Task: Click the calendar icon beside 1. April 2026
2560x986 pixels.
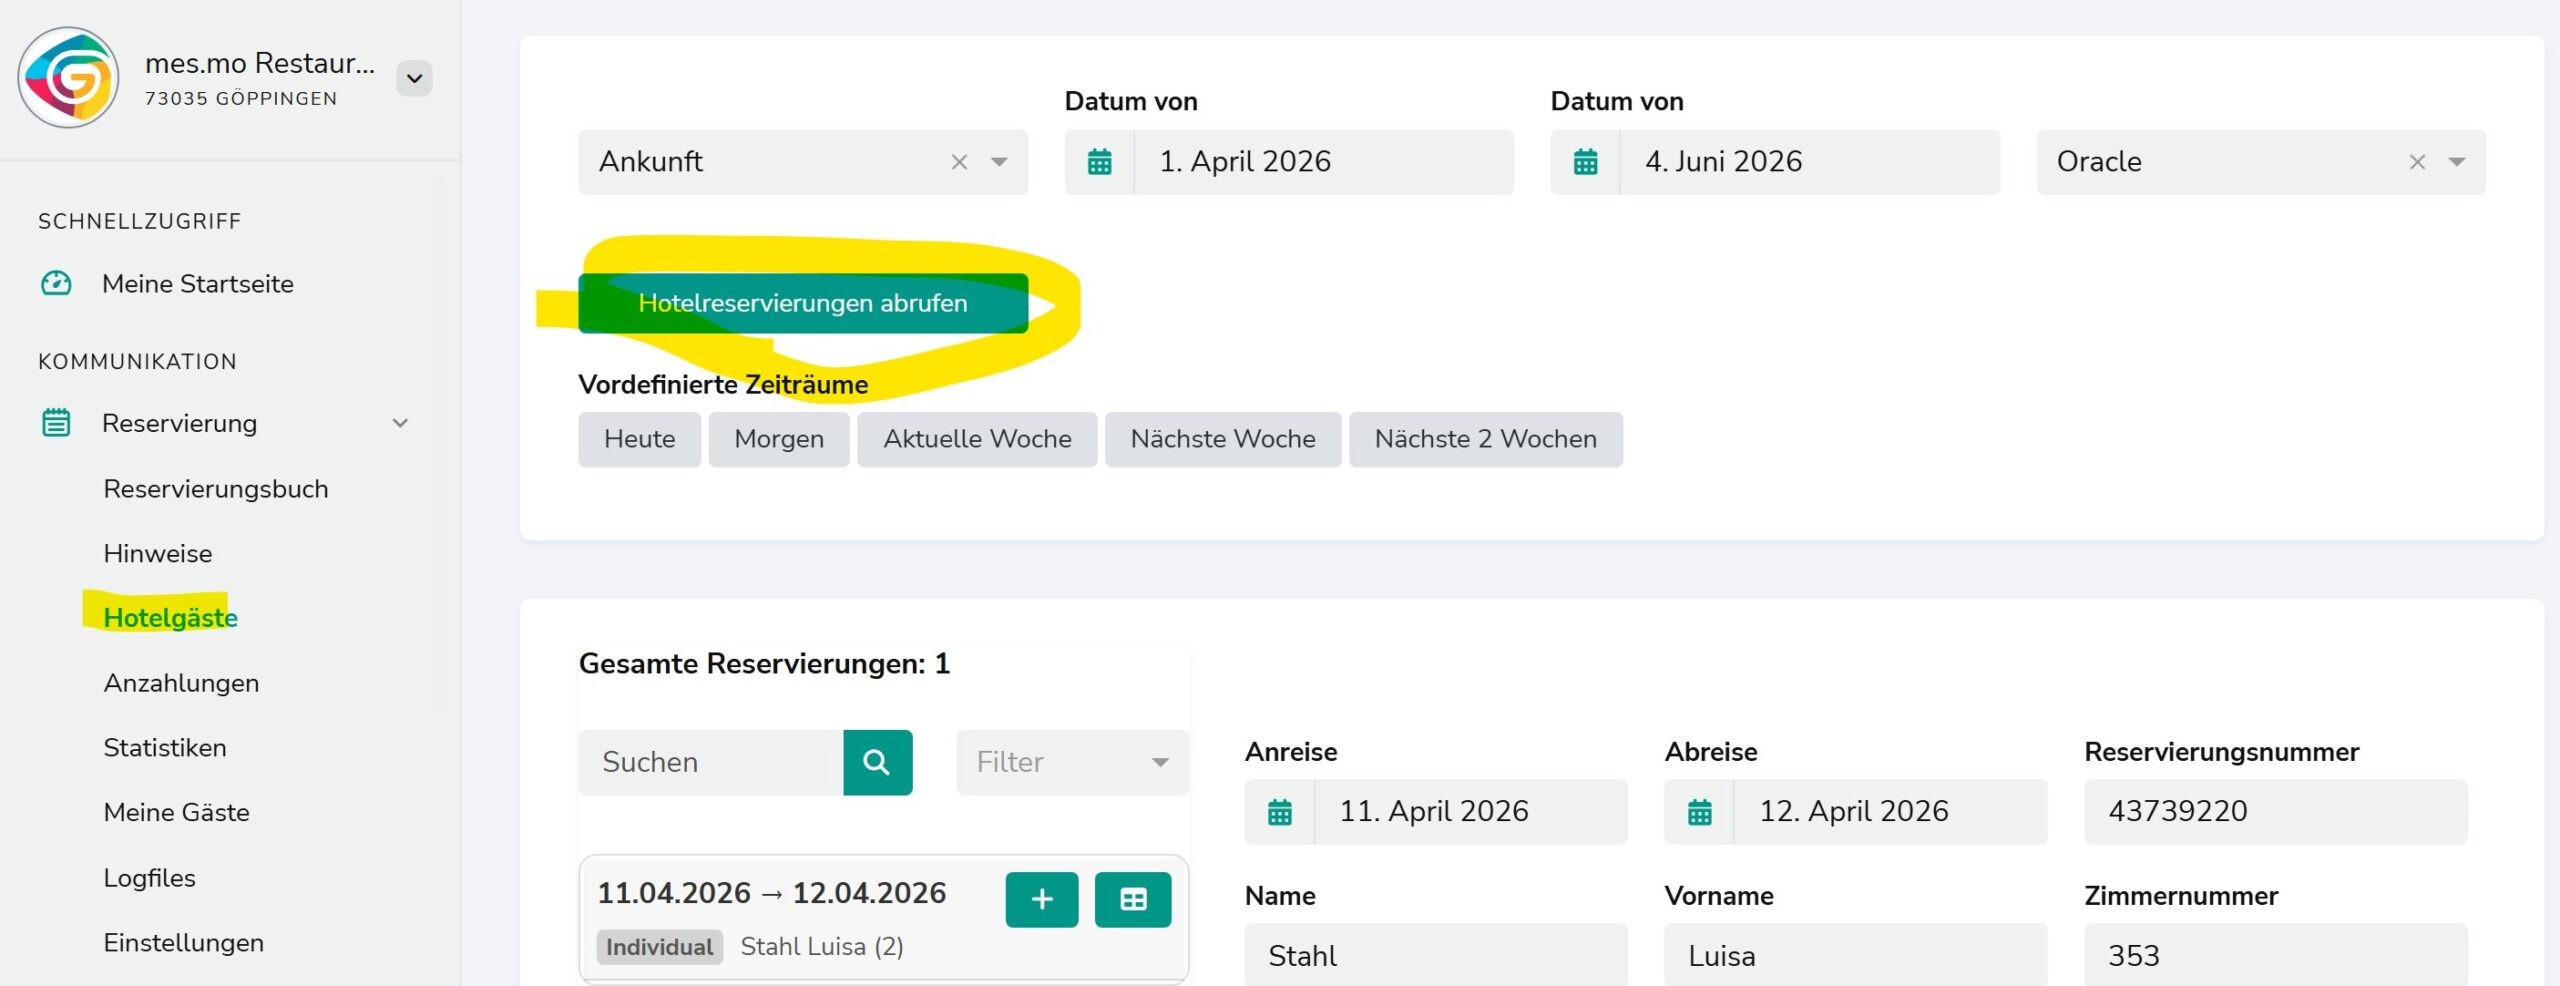Action: click(1099, 162)
